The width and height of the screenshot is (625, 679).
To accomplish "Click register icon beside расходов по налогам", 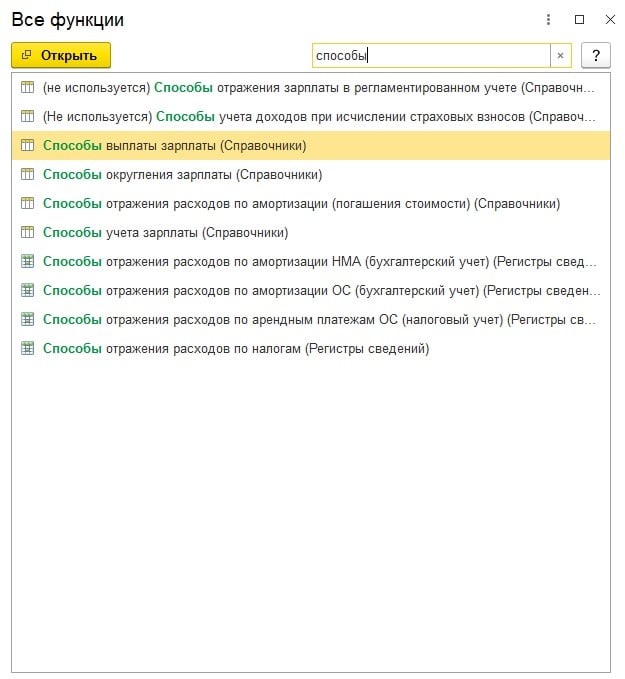I will [x=27, y=349].
